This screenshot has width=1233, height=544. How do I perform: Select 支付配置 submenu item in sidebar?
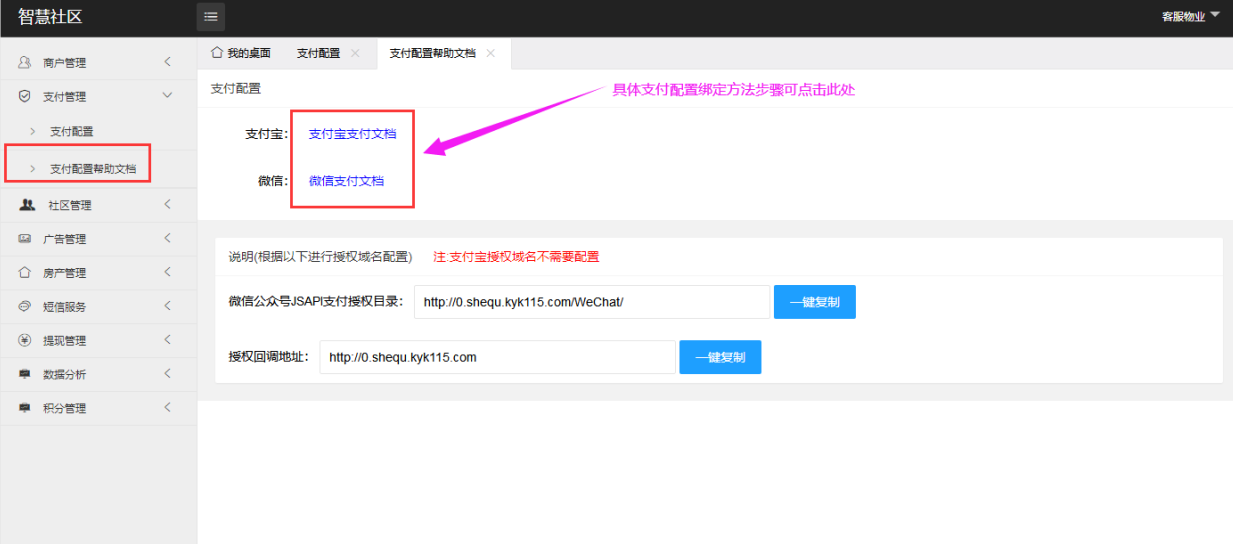(x=72, y=131)
